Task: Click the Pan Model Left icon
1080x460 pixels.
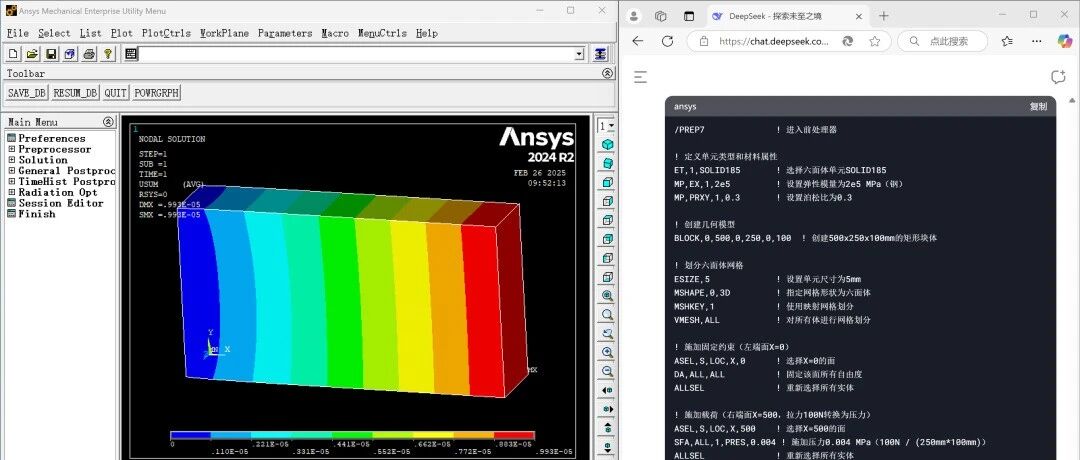Action: (608, 390)
